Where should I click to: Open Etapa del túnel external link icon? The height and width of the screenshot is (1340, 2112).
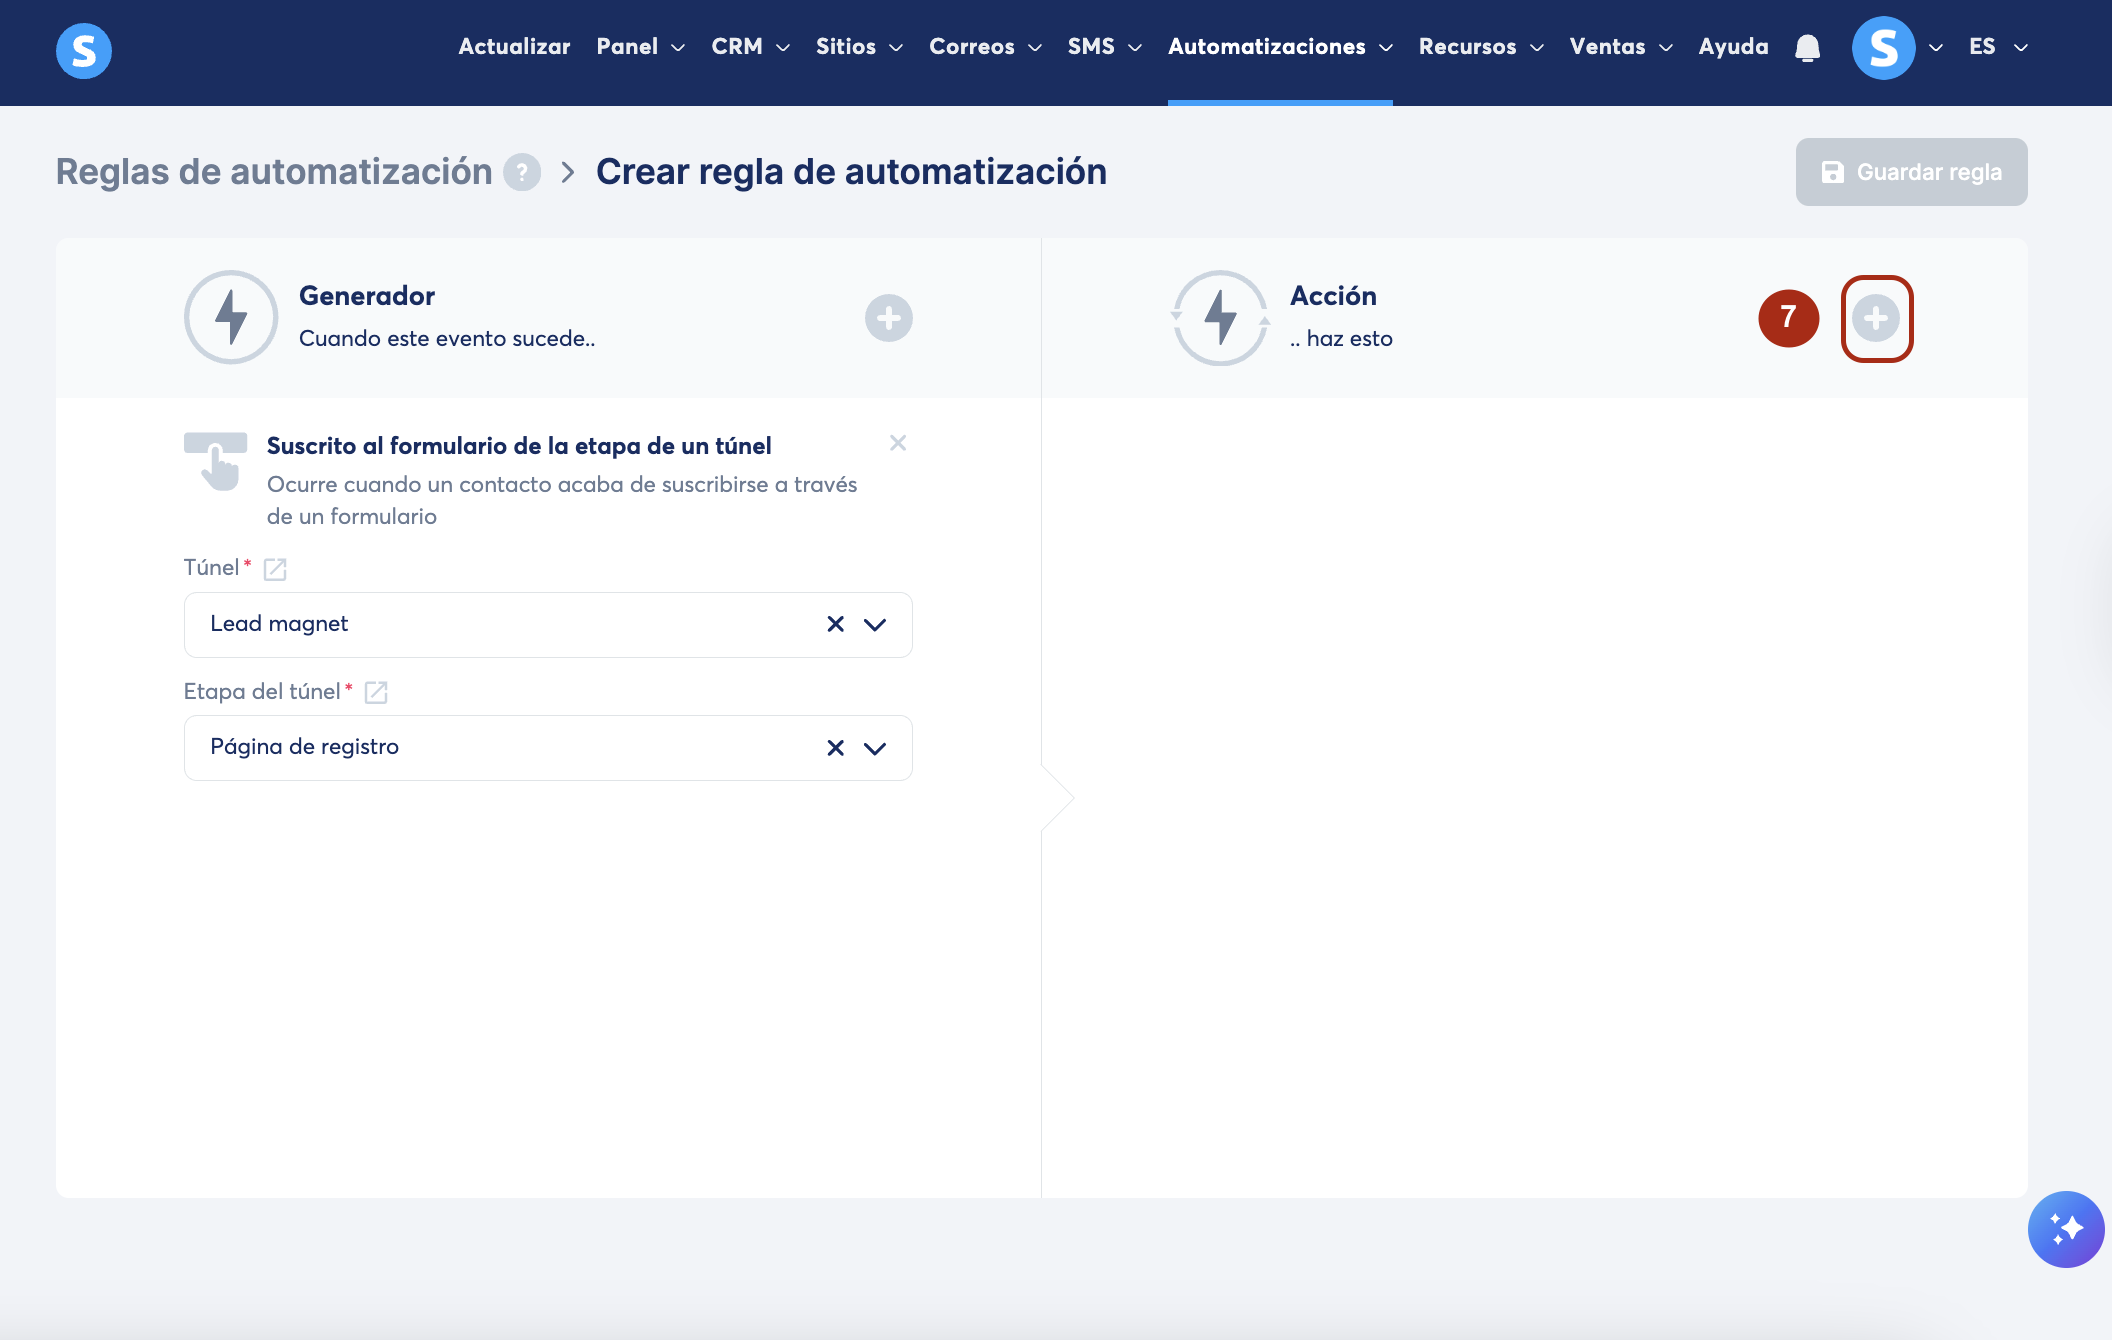[x=376, y=692]
